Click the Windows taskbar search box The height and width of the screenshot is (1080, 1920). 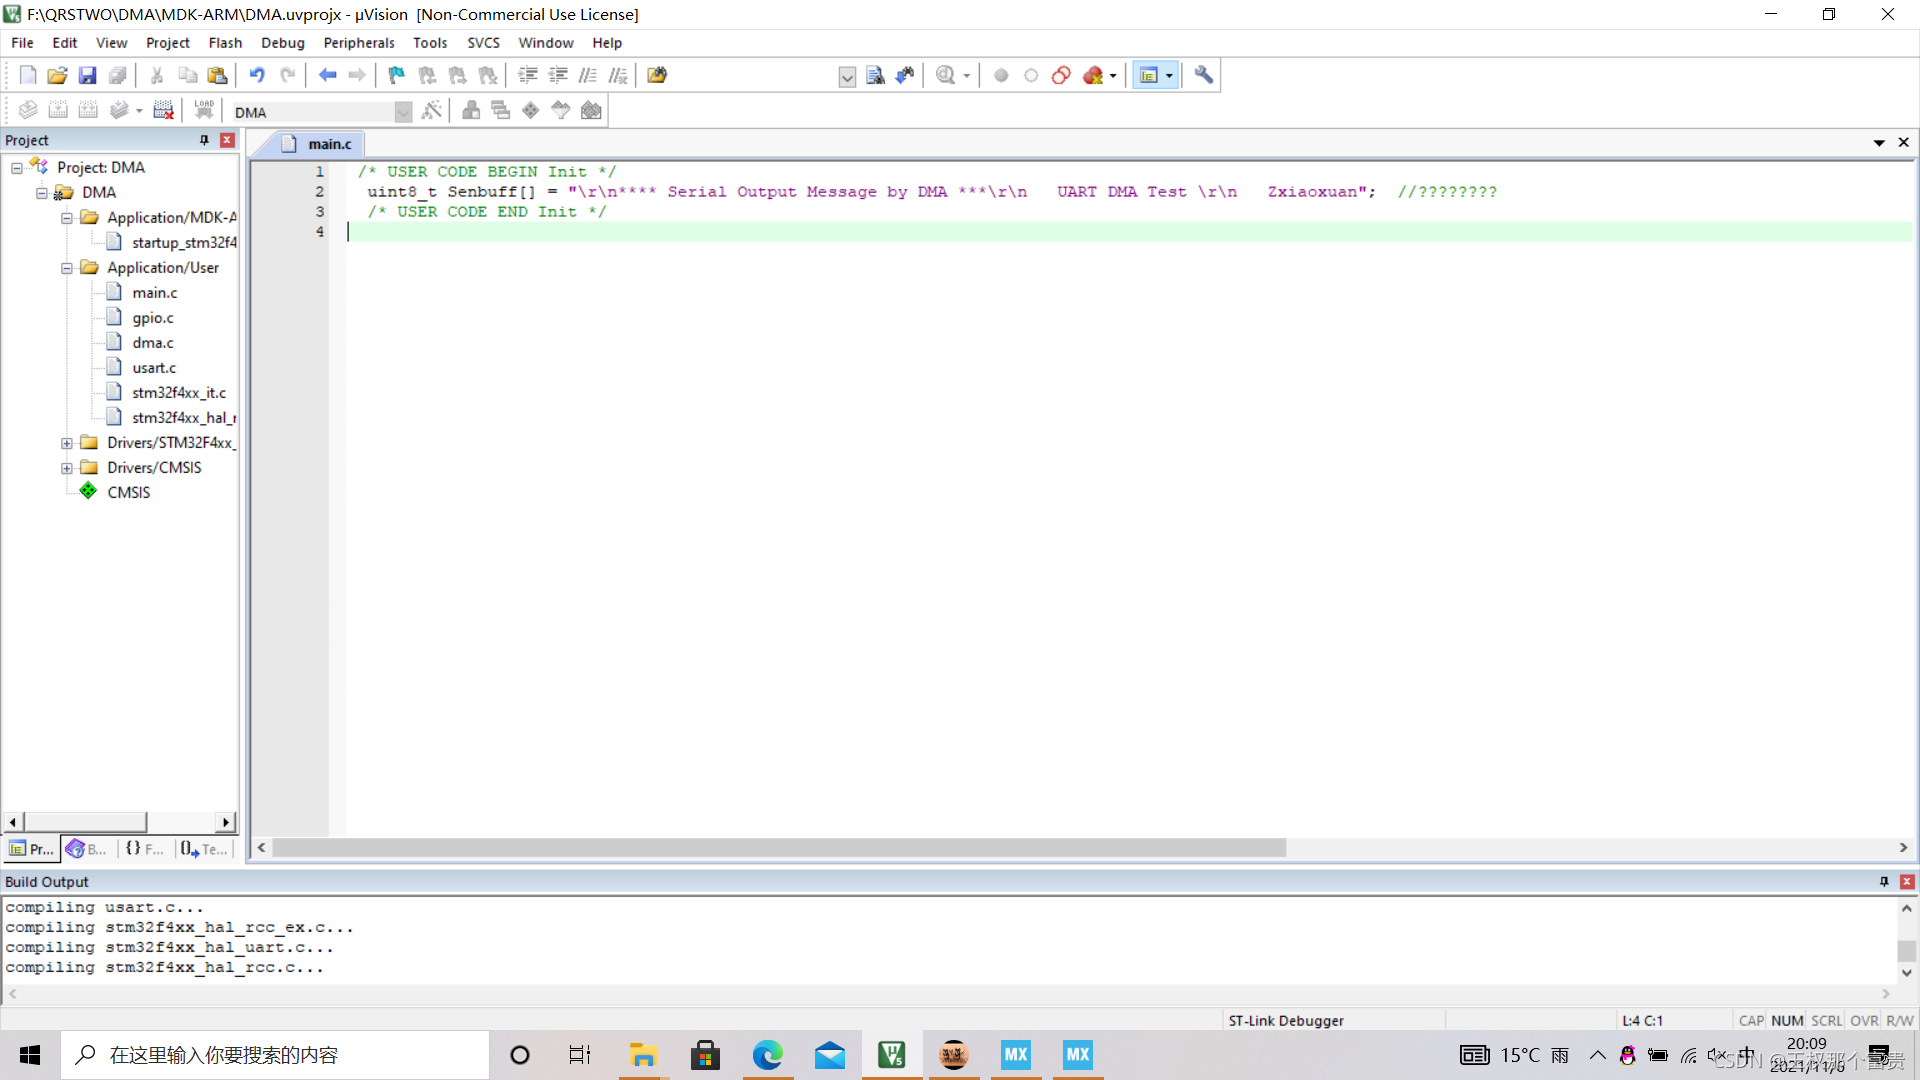coord(275,1055)
